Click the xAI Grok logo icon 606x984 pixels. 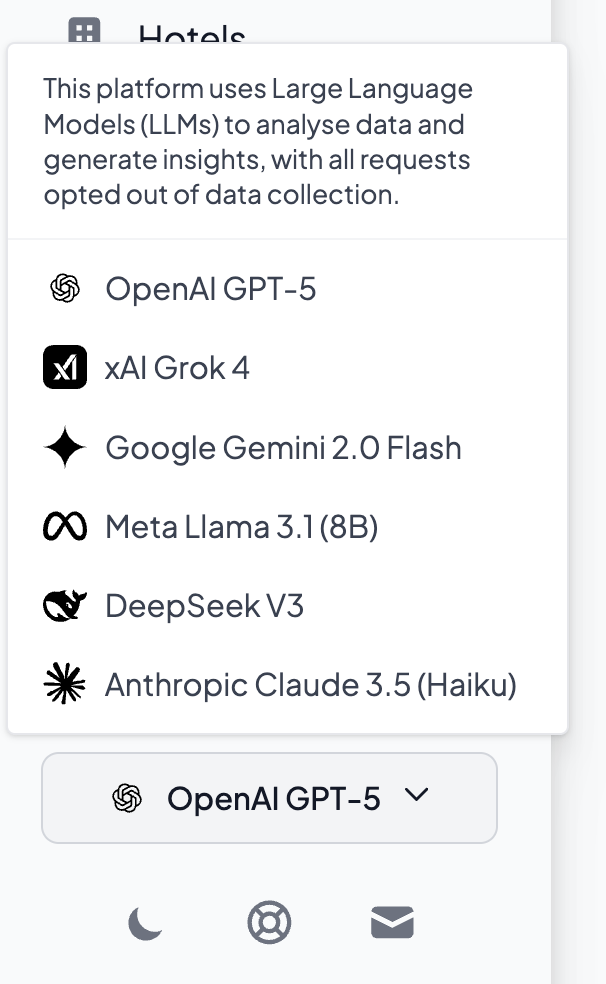point(65,368)
